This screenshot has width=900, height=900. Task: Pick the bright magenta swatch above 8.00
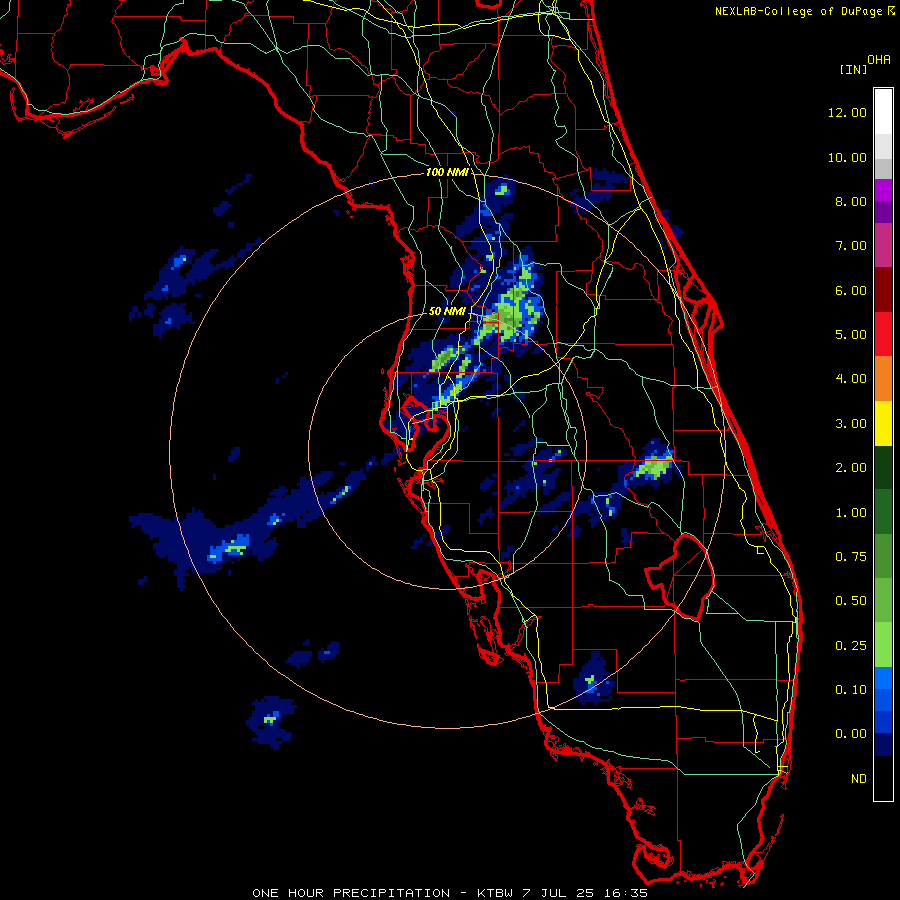pyautogui.click(x=883, y=191)
